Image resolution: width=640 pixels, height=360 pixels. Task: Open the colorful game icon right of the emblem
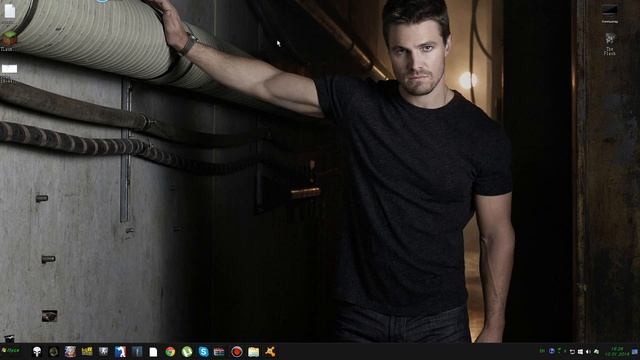tap(70, 351)
